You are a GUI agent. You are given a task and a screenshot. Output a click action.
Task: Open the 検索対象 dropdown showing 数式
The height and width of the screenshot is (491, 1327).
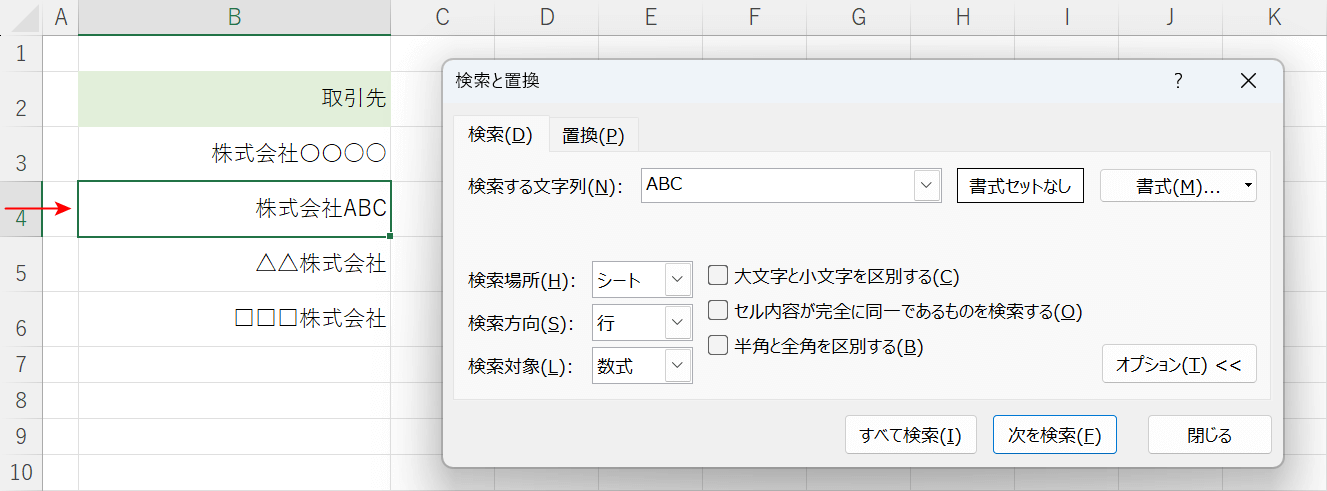(642, 366)
